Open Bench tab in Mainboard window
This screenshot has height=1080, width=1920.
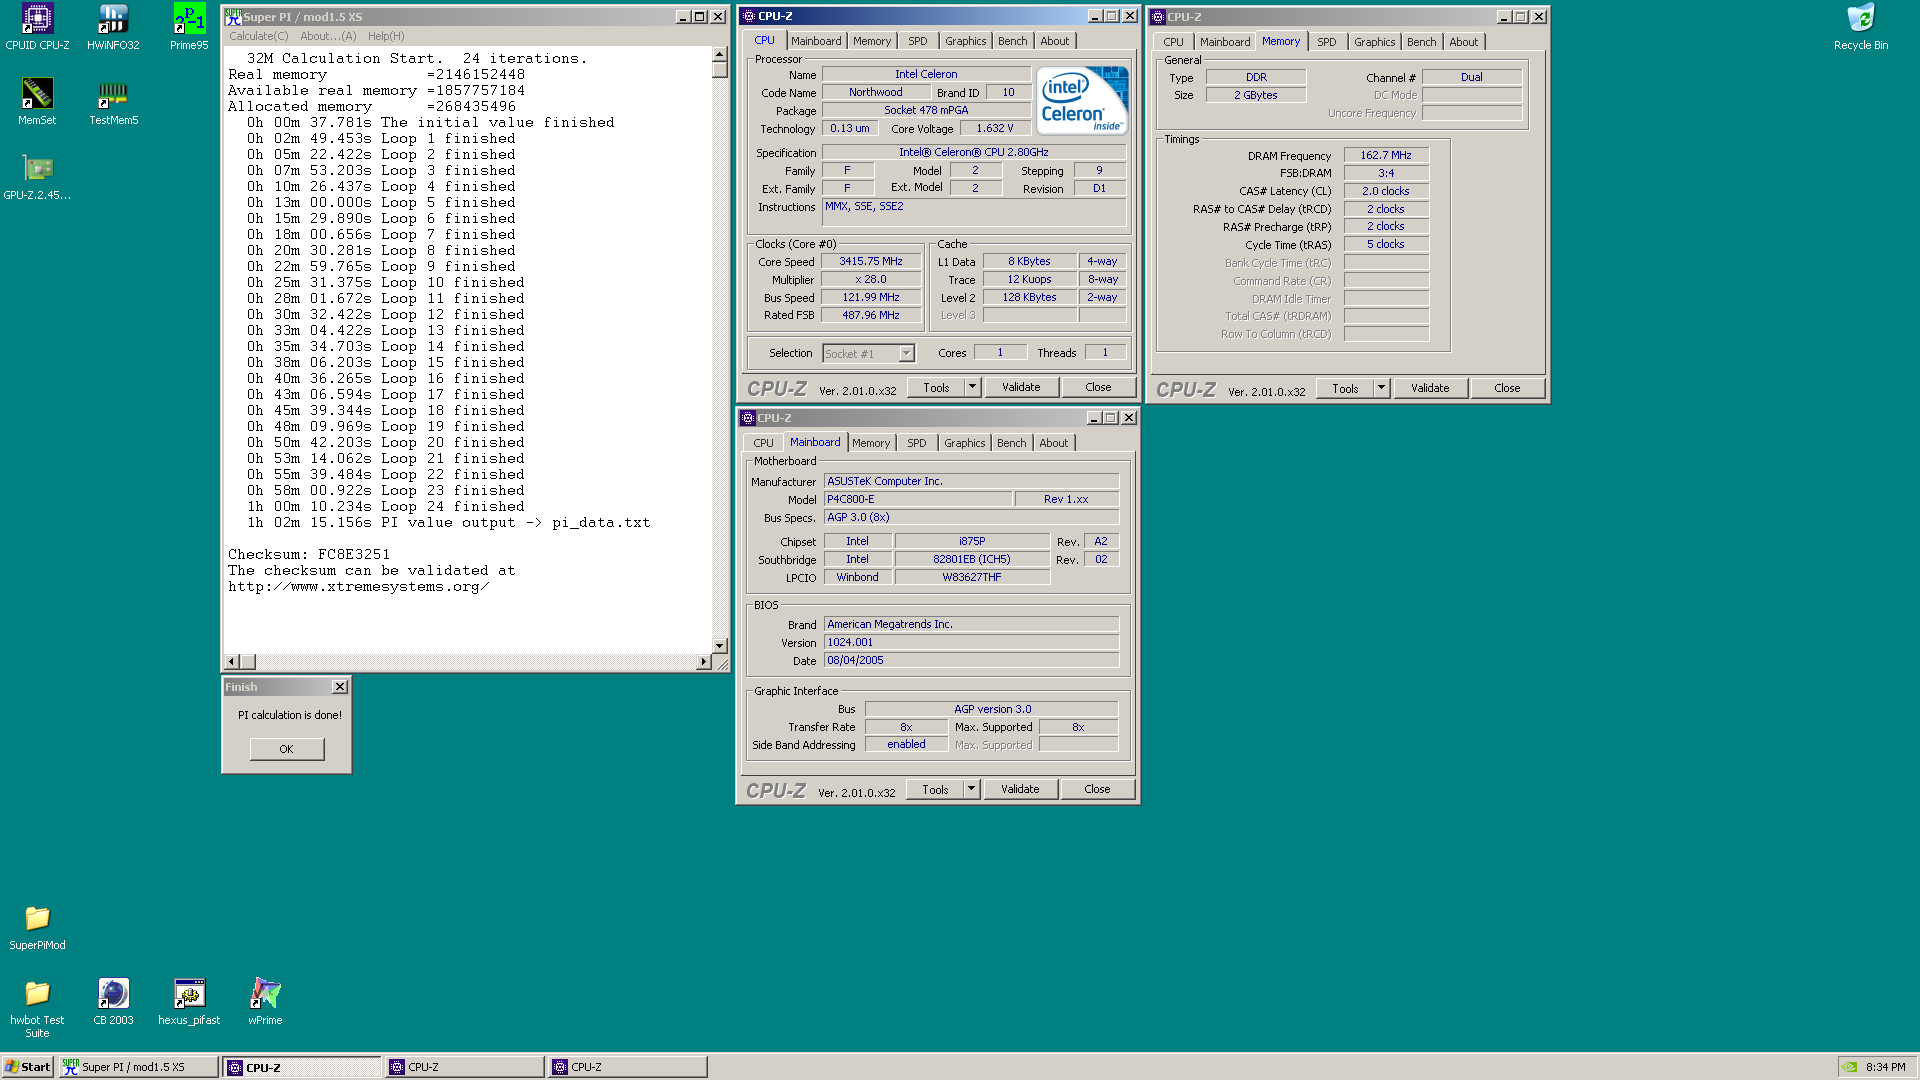pos(1011,443)
